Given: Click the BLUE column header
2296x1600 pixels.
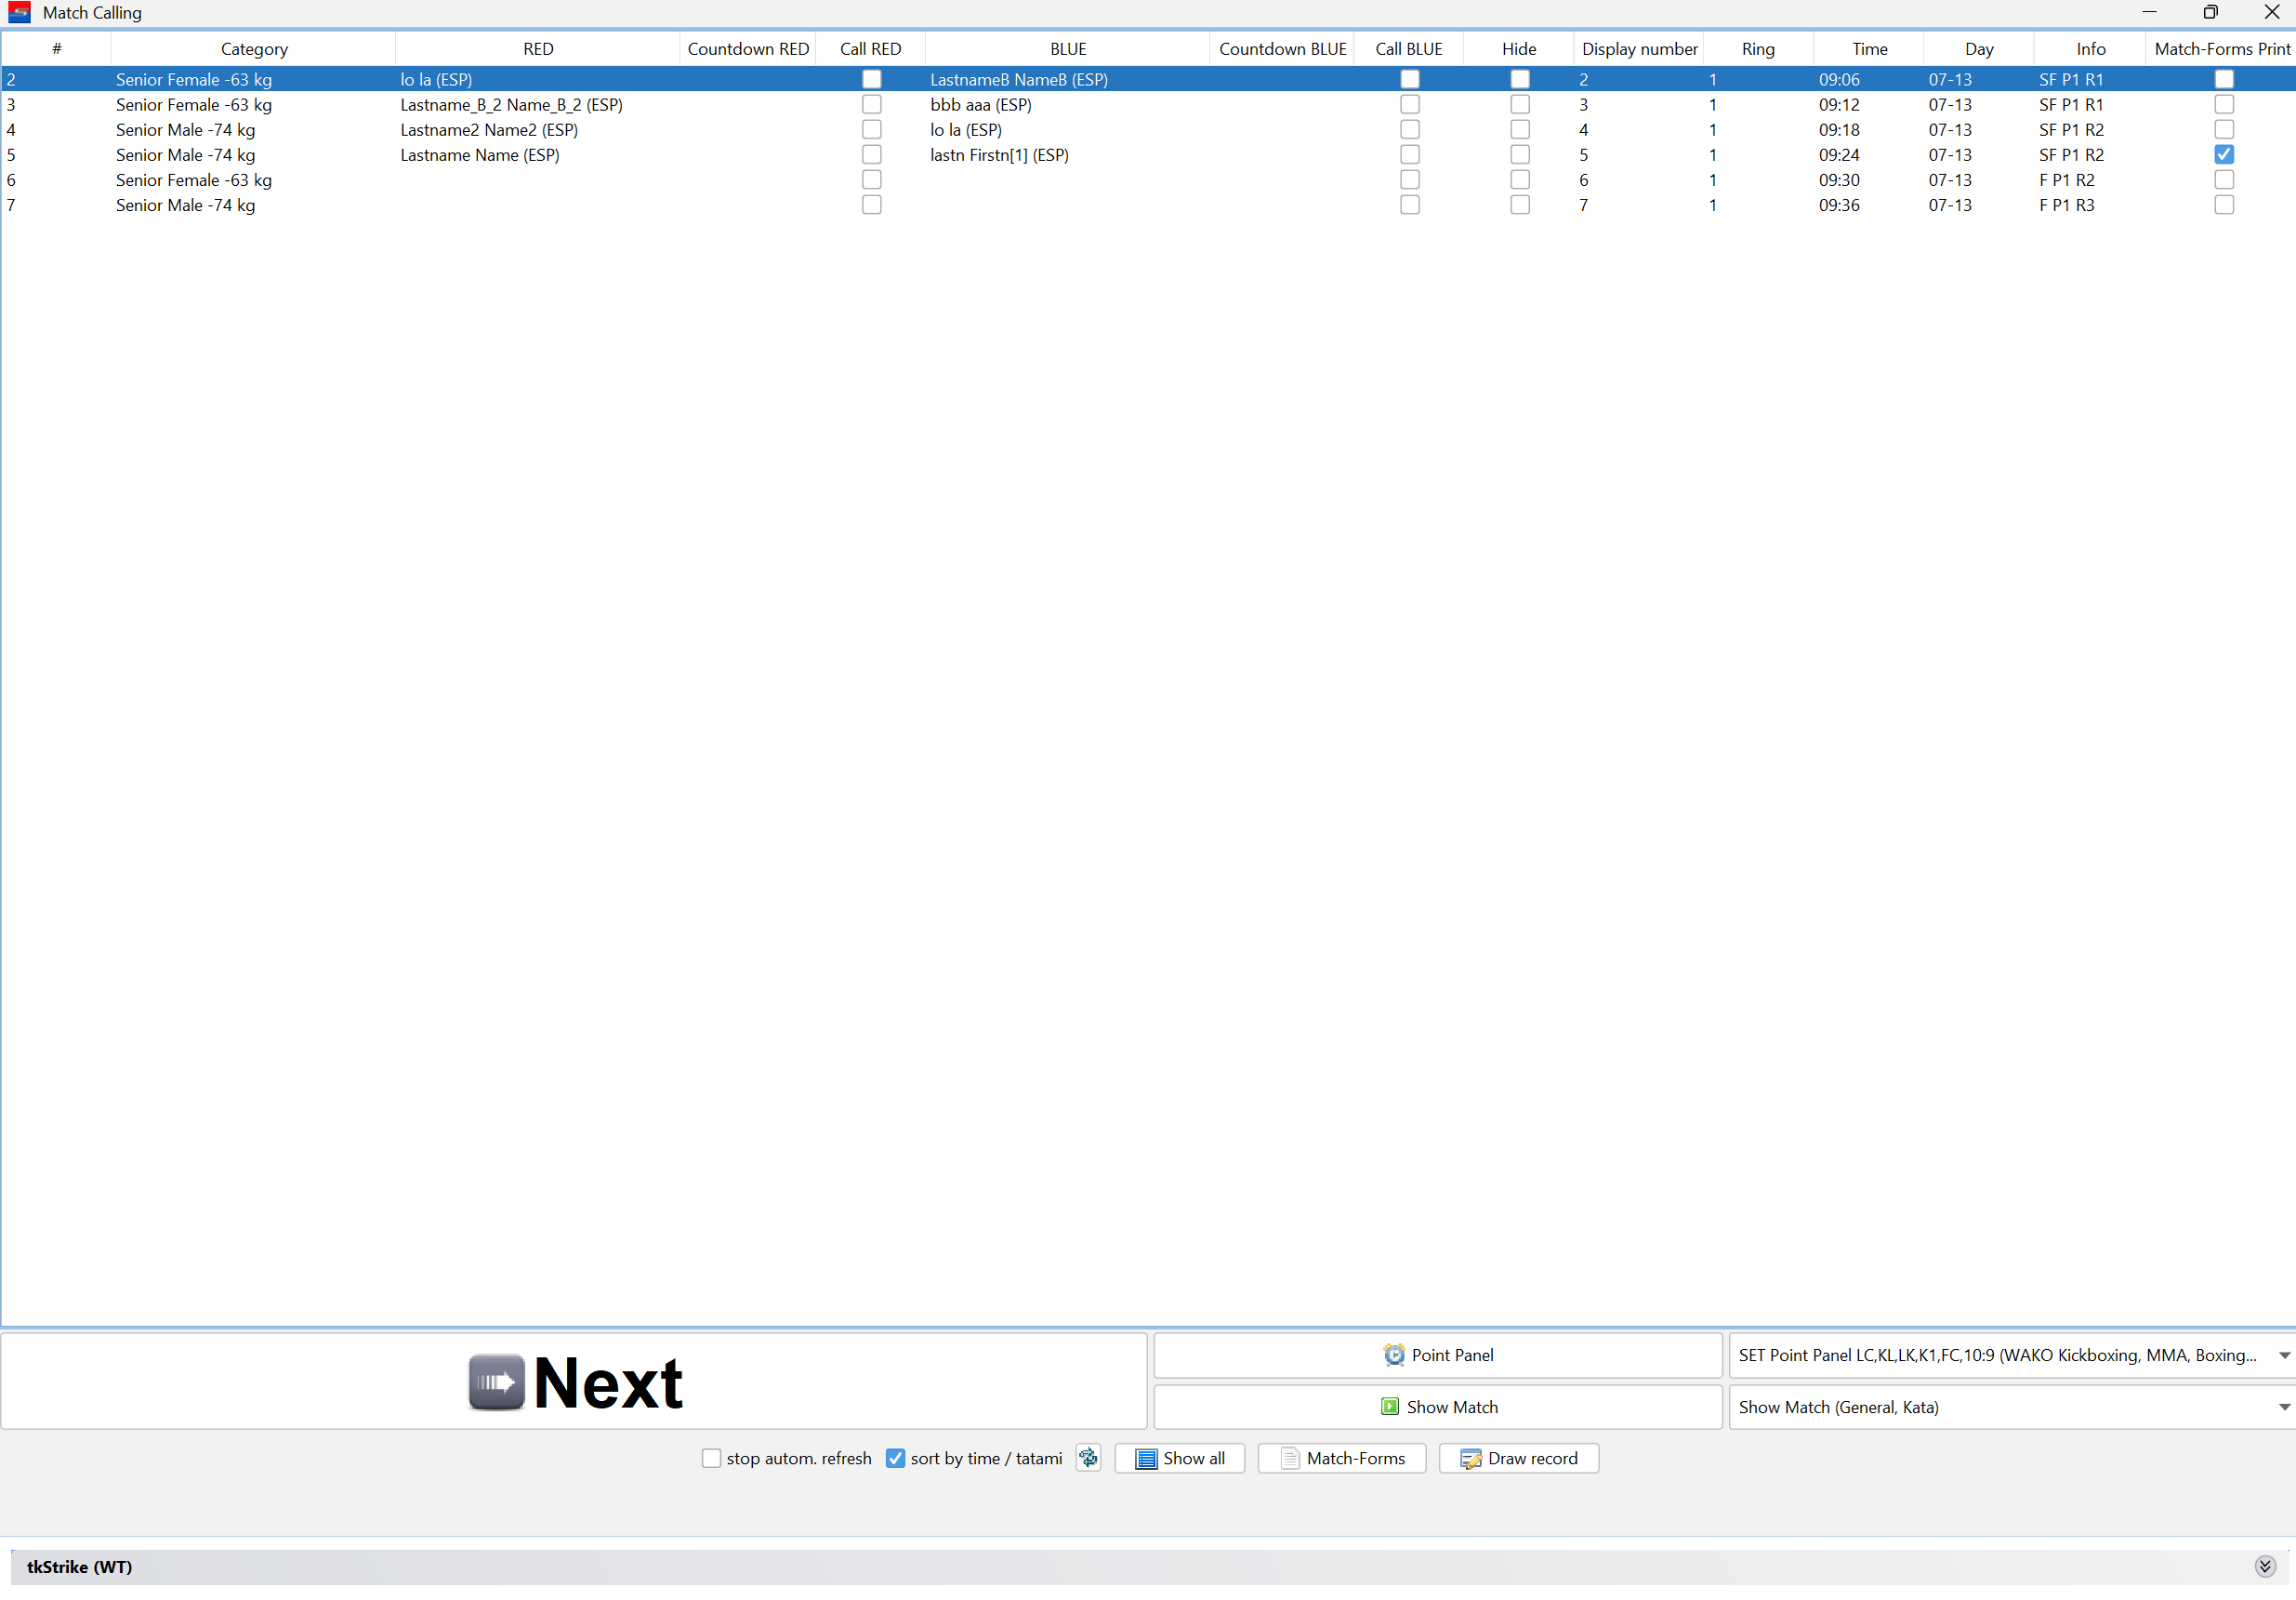Looking at the screenshot, I should tap(1068, 49).
